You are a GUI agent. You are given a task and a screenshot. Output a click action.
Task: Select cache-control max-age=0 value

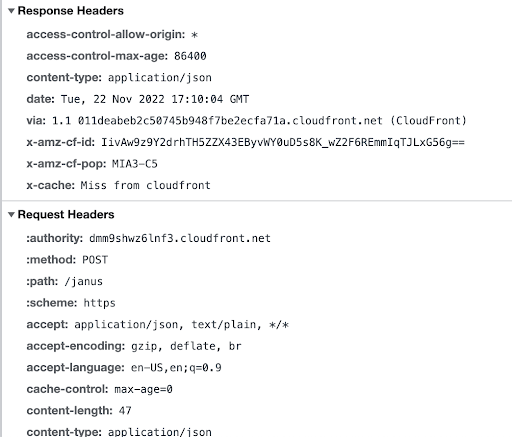[x=143, y=389]
